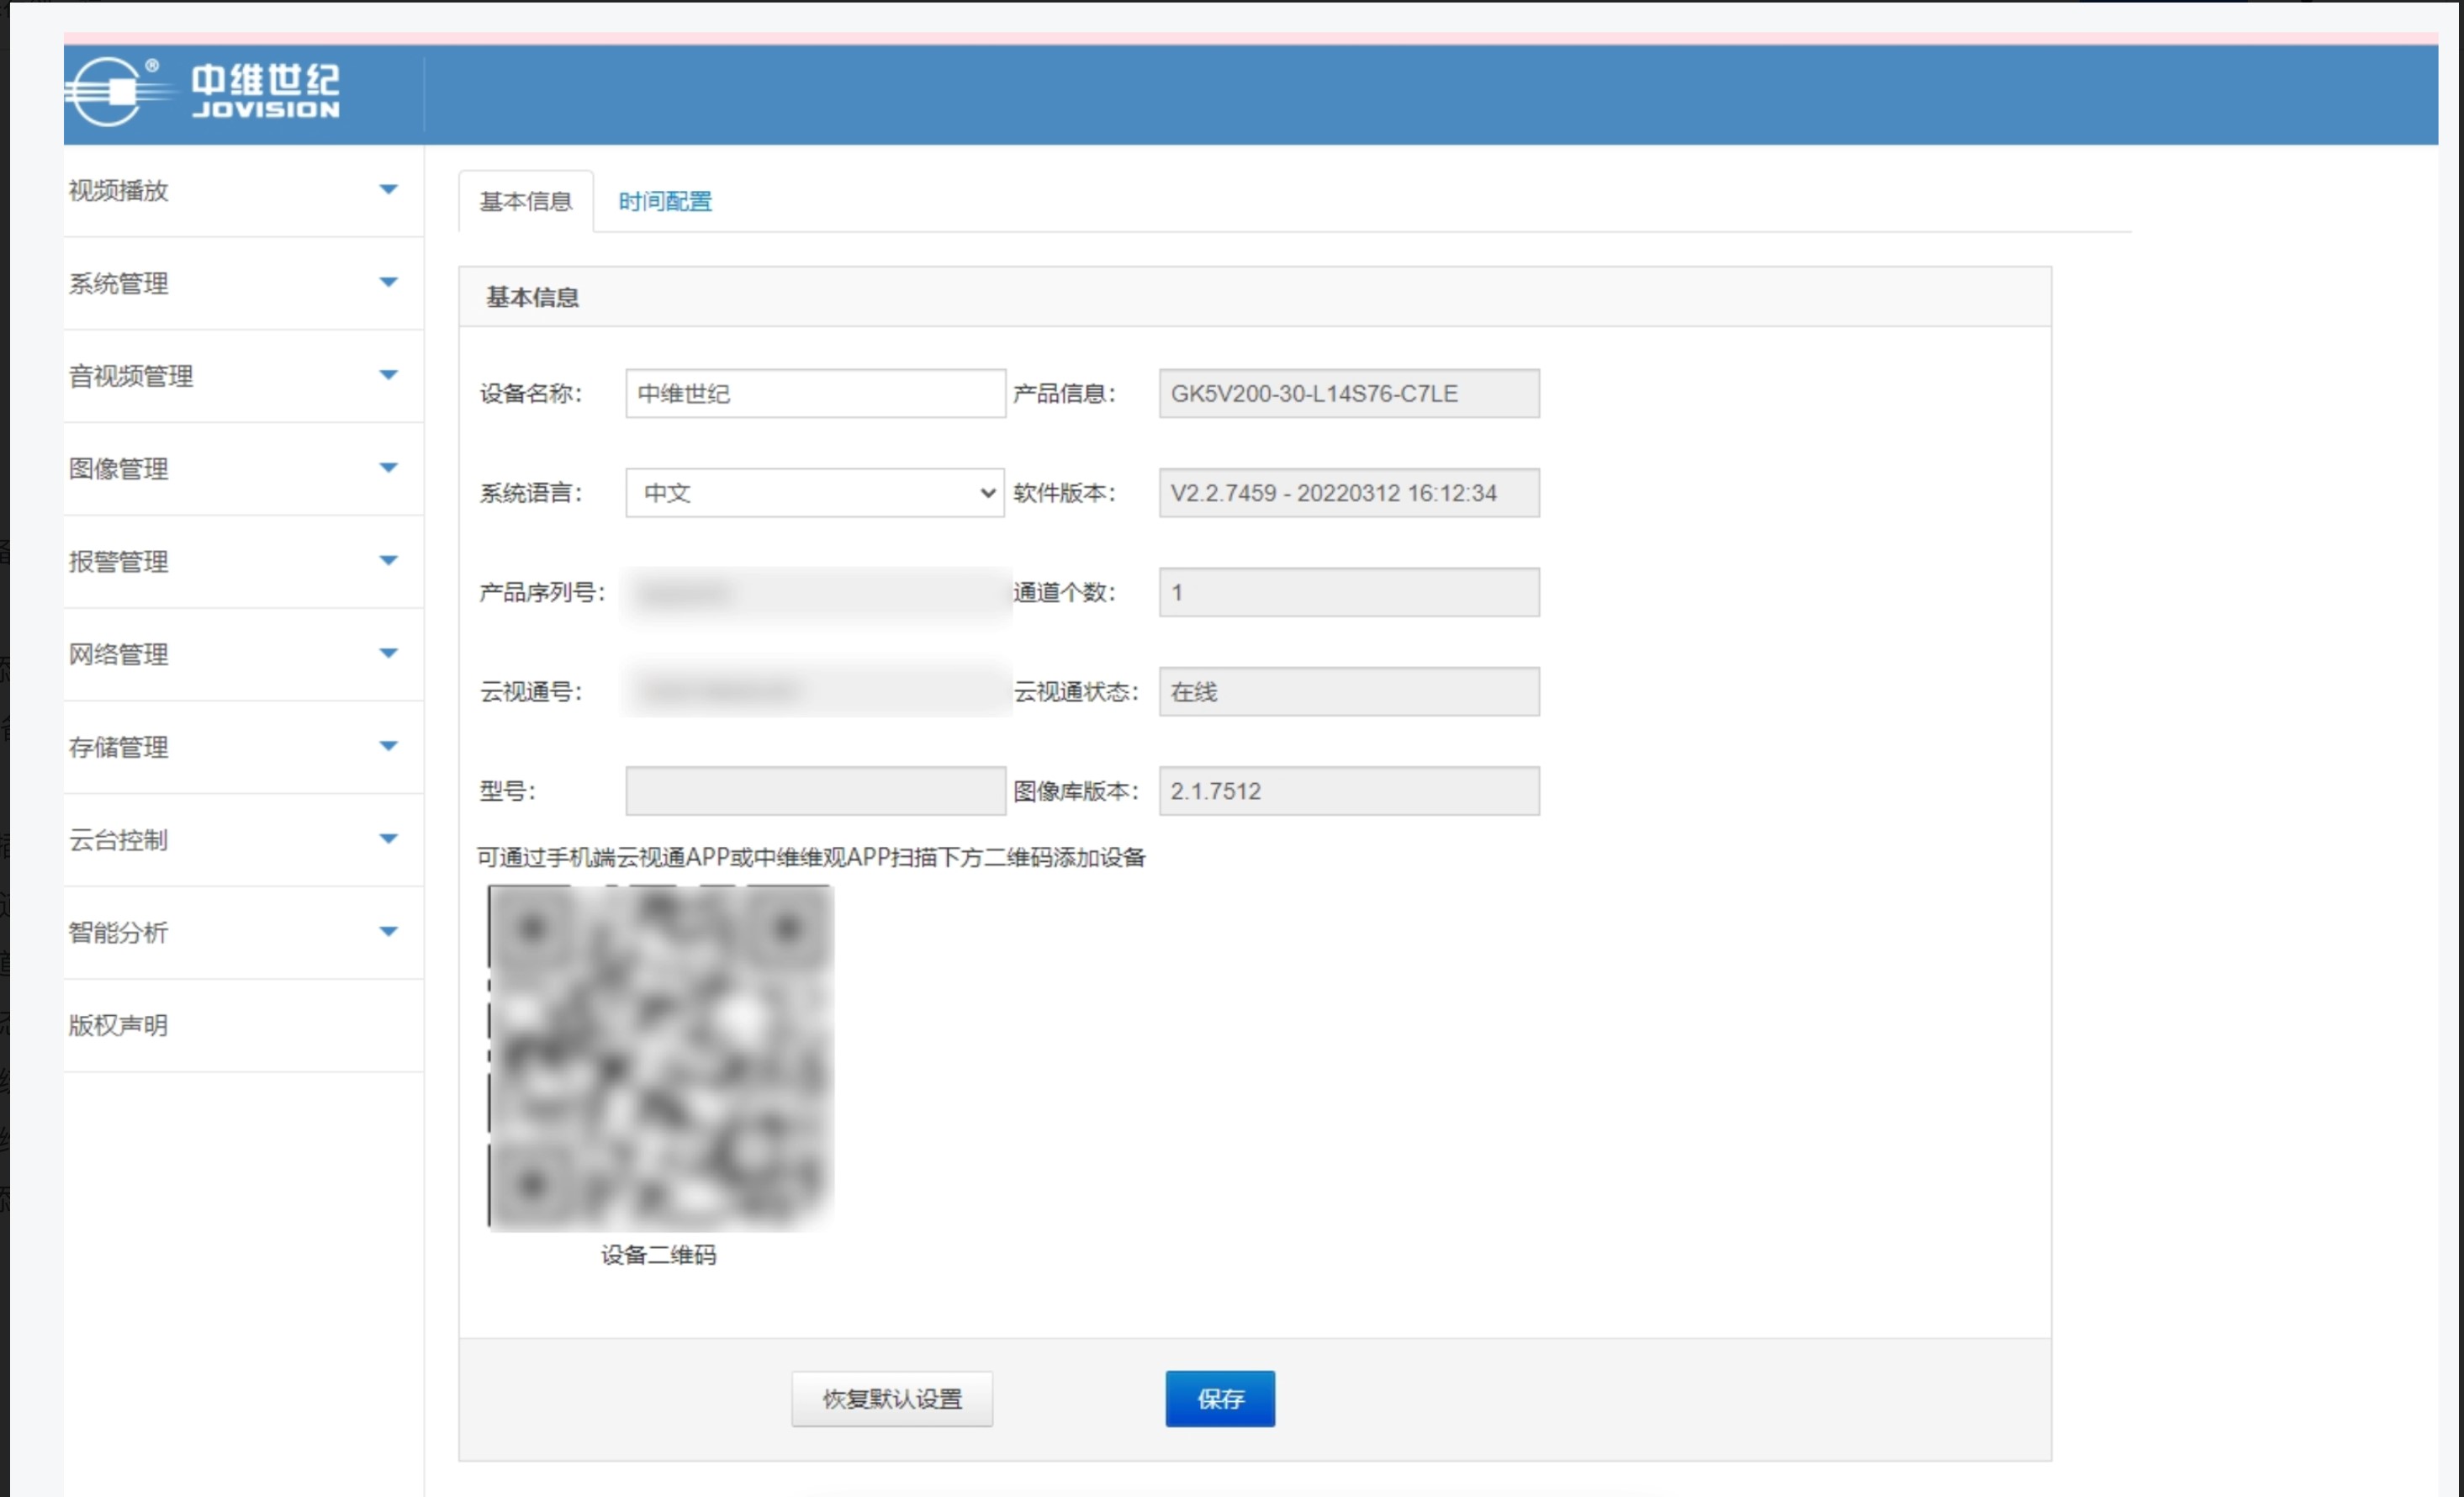Open the 系统语言 dropdown

815,492
